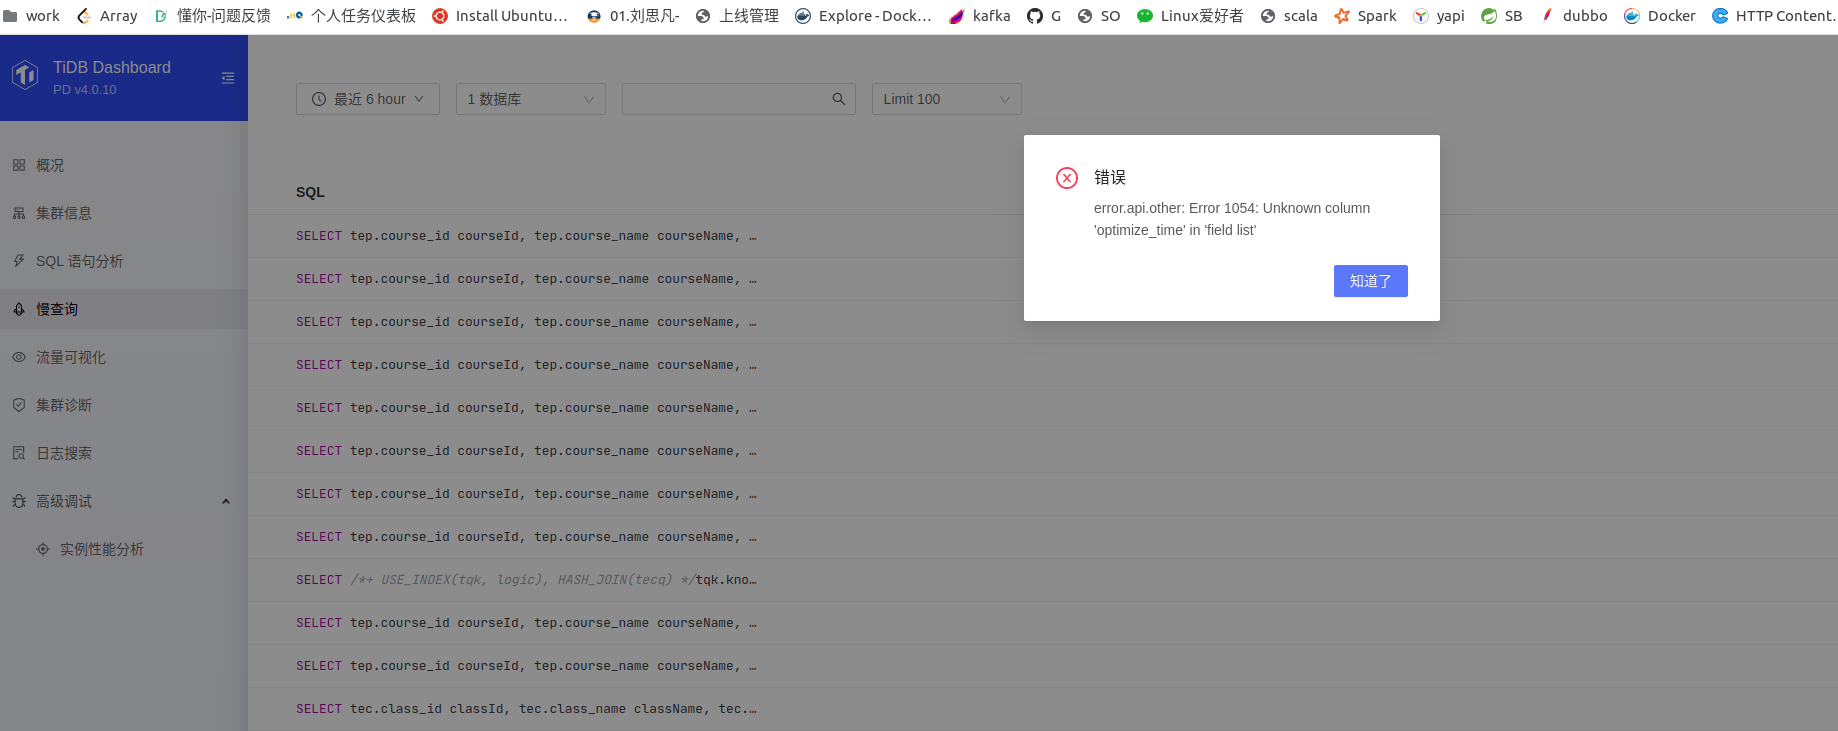
Task: Open the 流量可视化 page
Action: pos(124,357)
